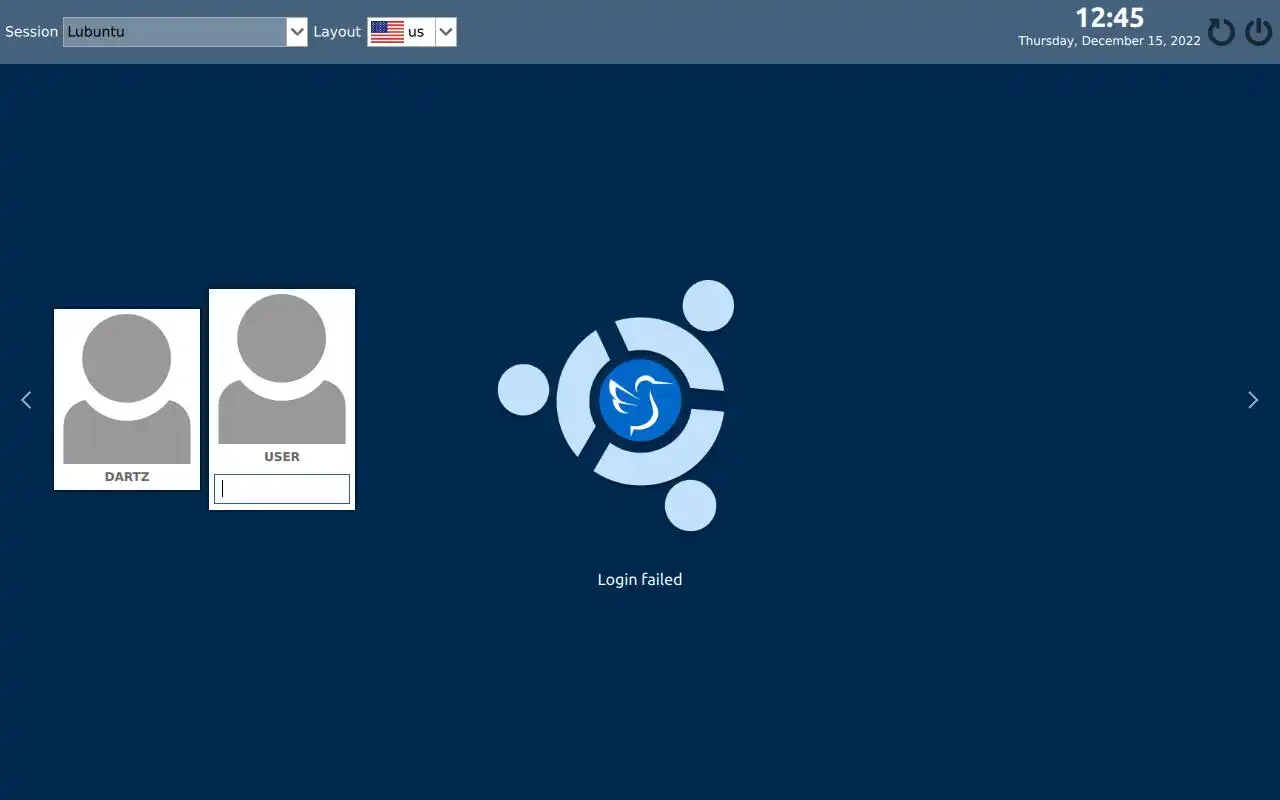Select the DARTZ user avatar

127,389
